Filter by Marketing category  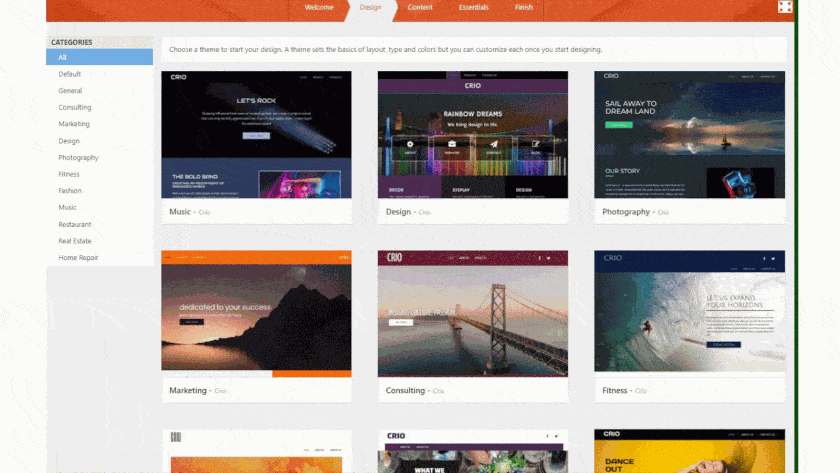(74, 124)
